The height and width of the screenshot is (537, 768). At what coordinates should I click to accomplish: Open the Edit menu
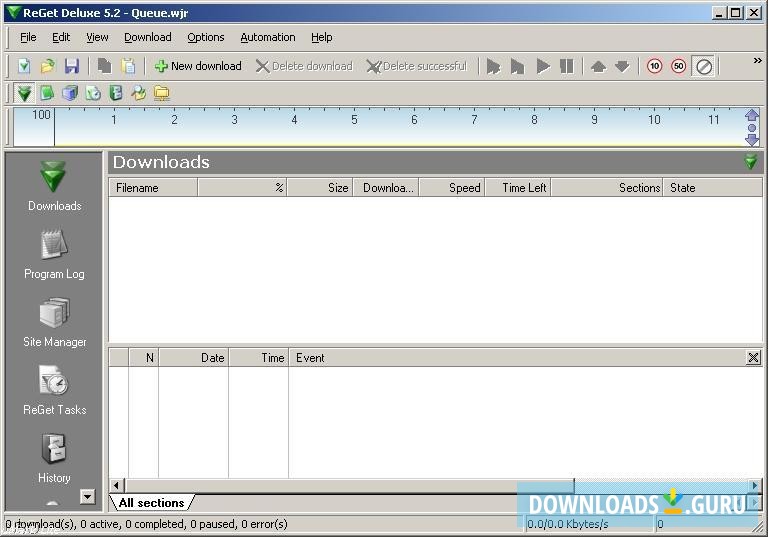[x=61, y=37]
